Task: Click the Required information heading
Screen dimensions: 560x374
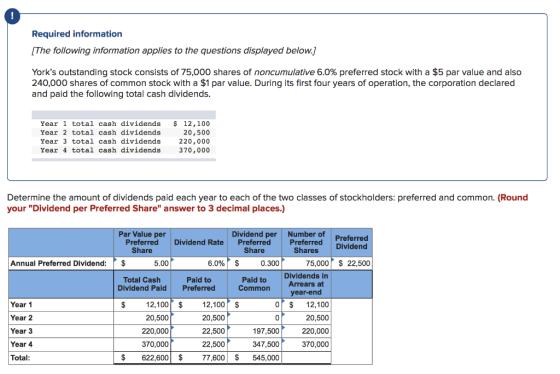Action: (x=77, y=34)
